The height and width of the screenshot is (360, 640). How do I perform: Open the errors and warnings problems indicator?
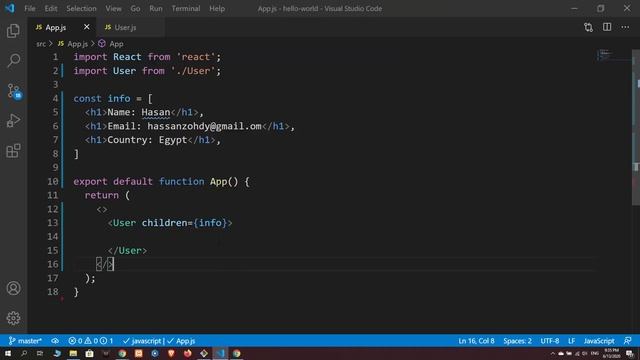tap(91, 341)
